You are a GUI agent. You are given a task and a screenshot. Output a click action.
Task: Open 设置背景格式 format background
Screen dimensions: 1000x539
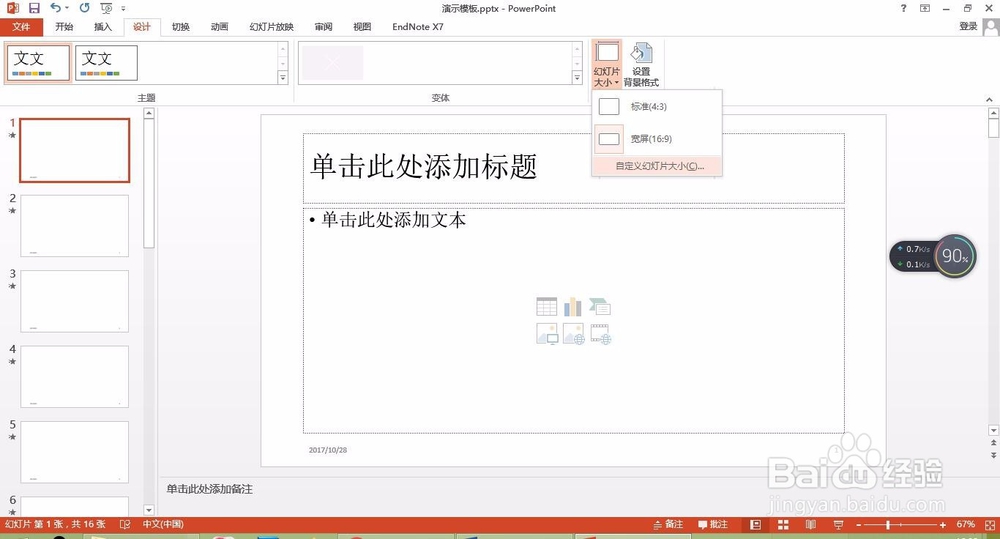[x=641, y=64]
